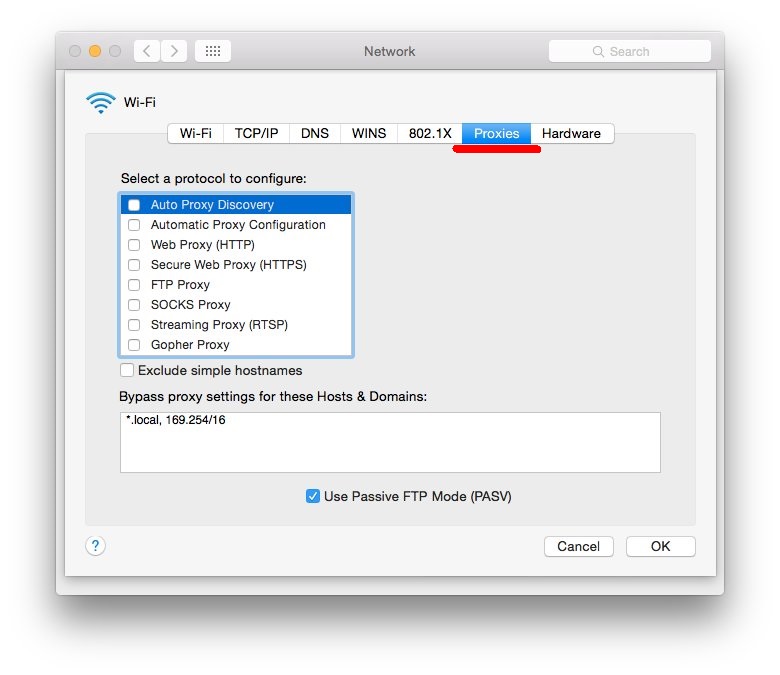Image resolution: width=780 pixels, height=675 pixels.
Task: Switch to the Hardware tab
Action: (x=572, y=133)
